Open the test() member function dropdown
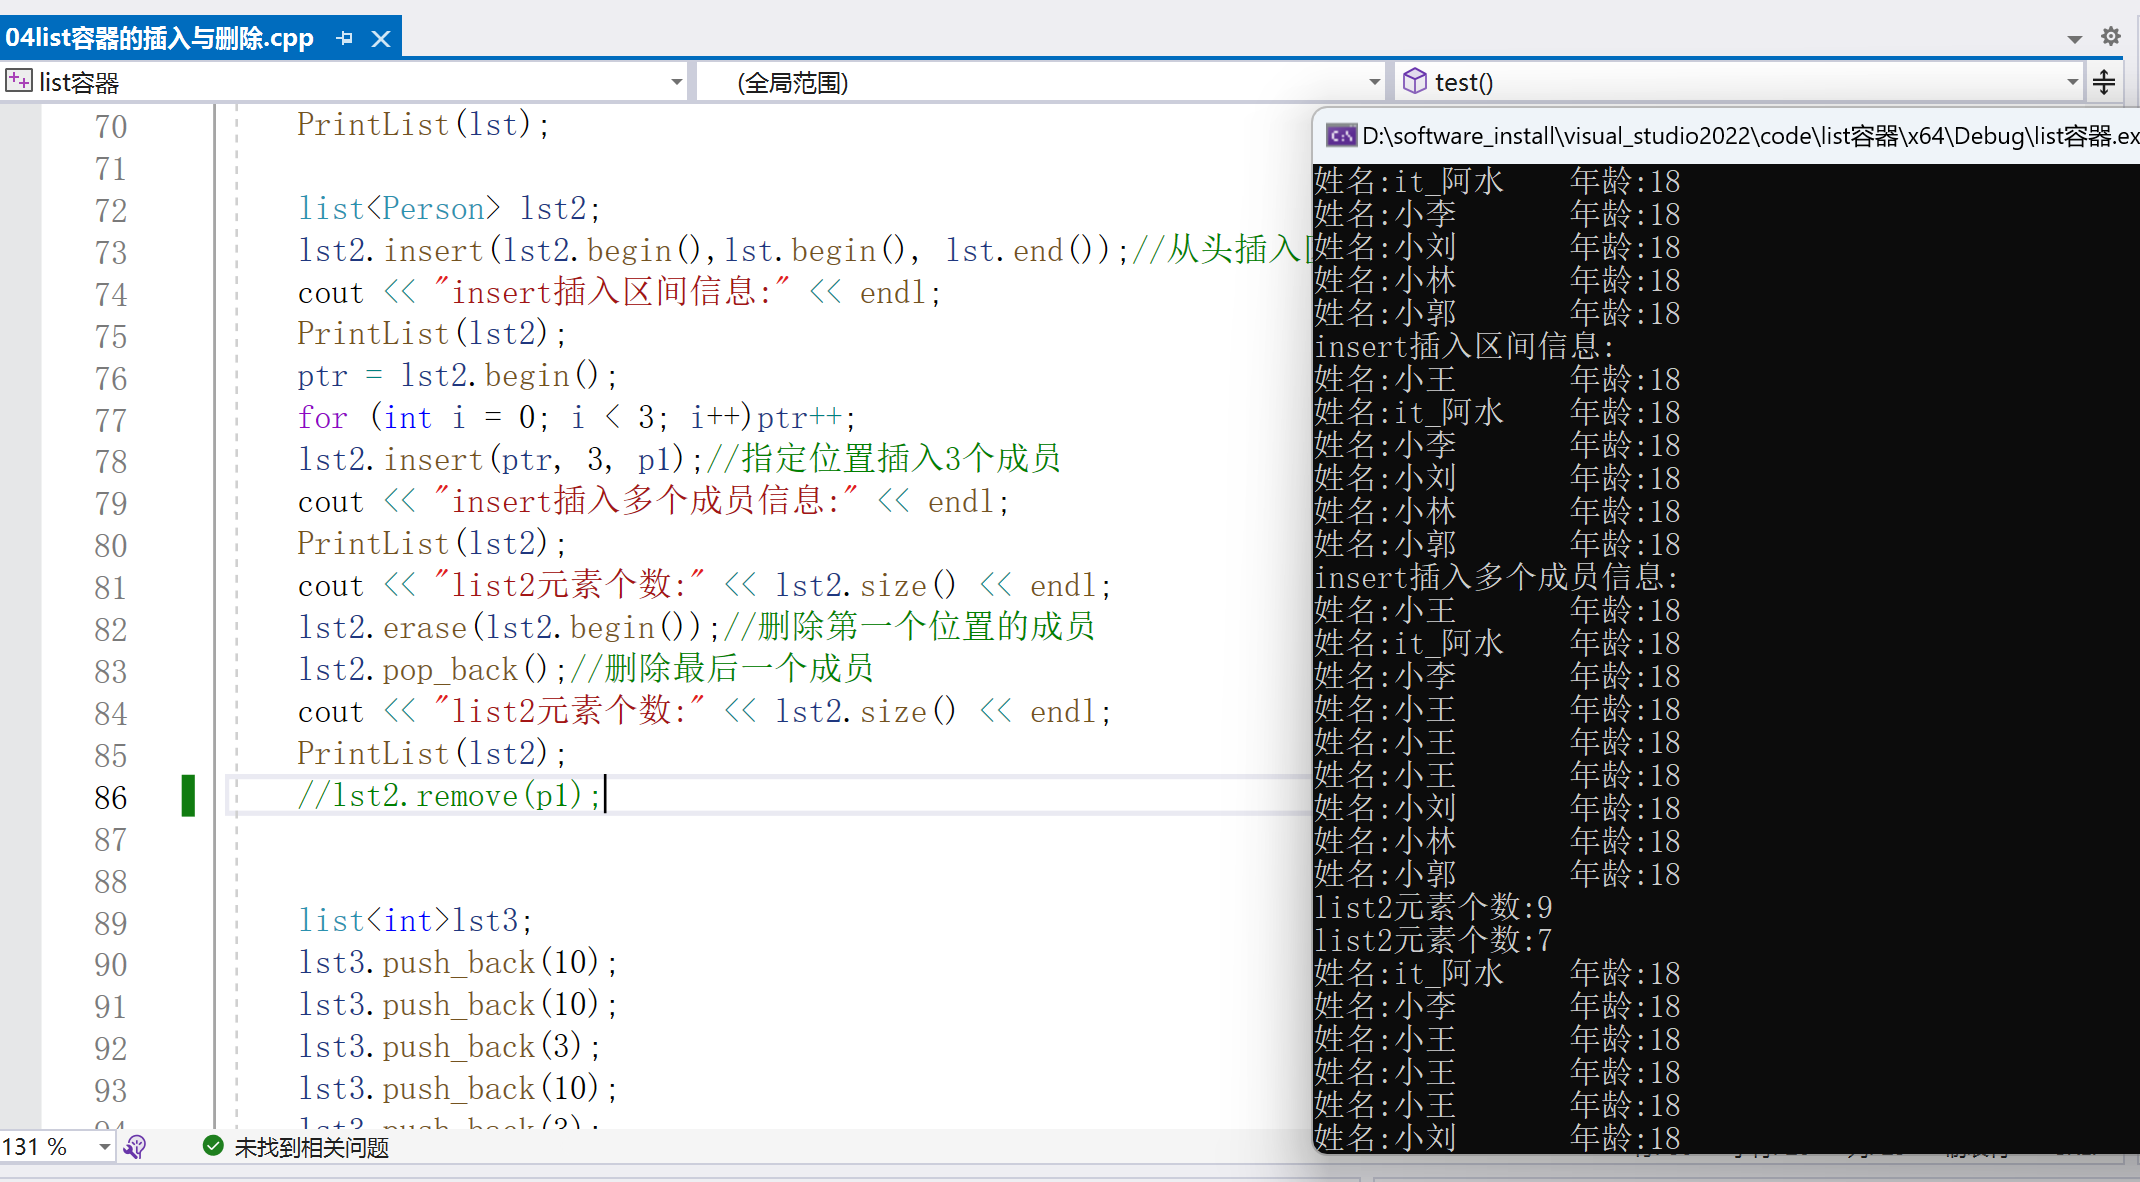 2072,82
